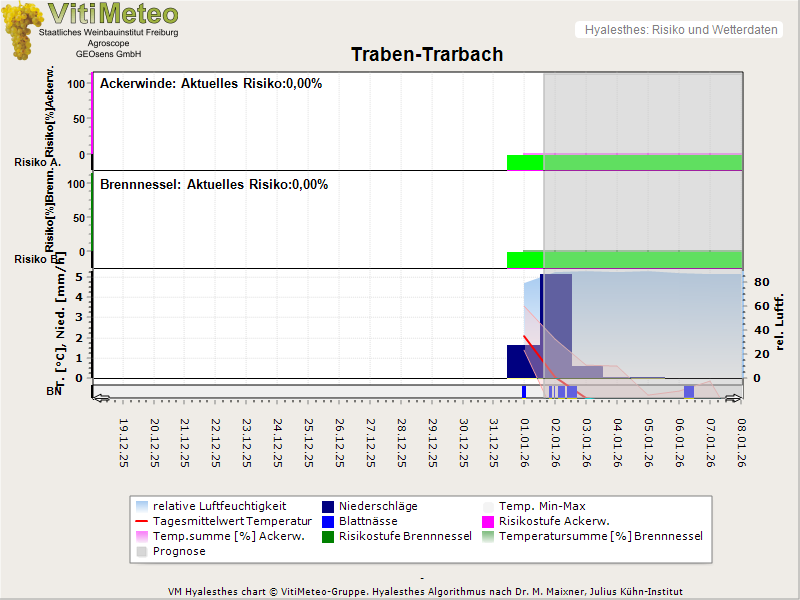Click the Blattnässe legend swatch
The image size is (800, 600).
coord(328,521)
